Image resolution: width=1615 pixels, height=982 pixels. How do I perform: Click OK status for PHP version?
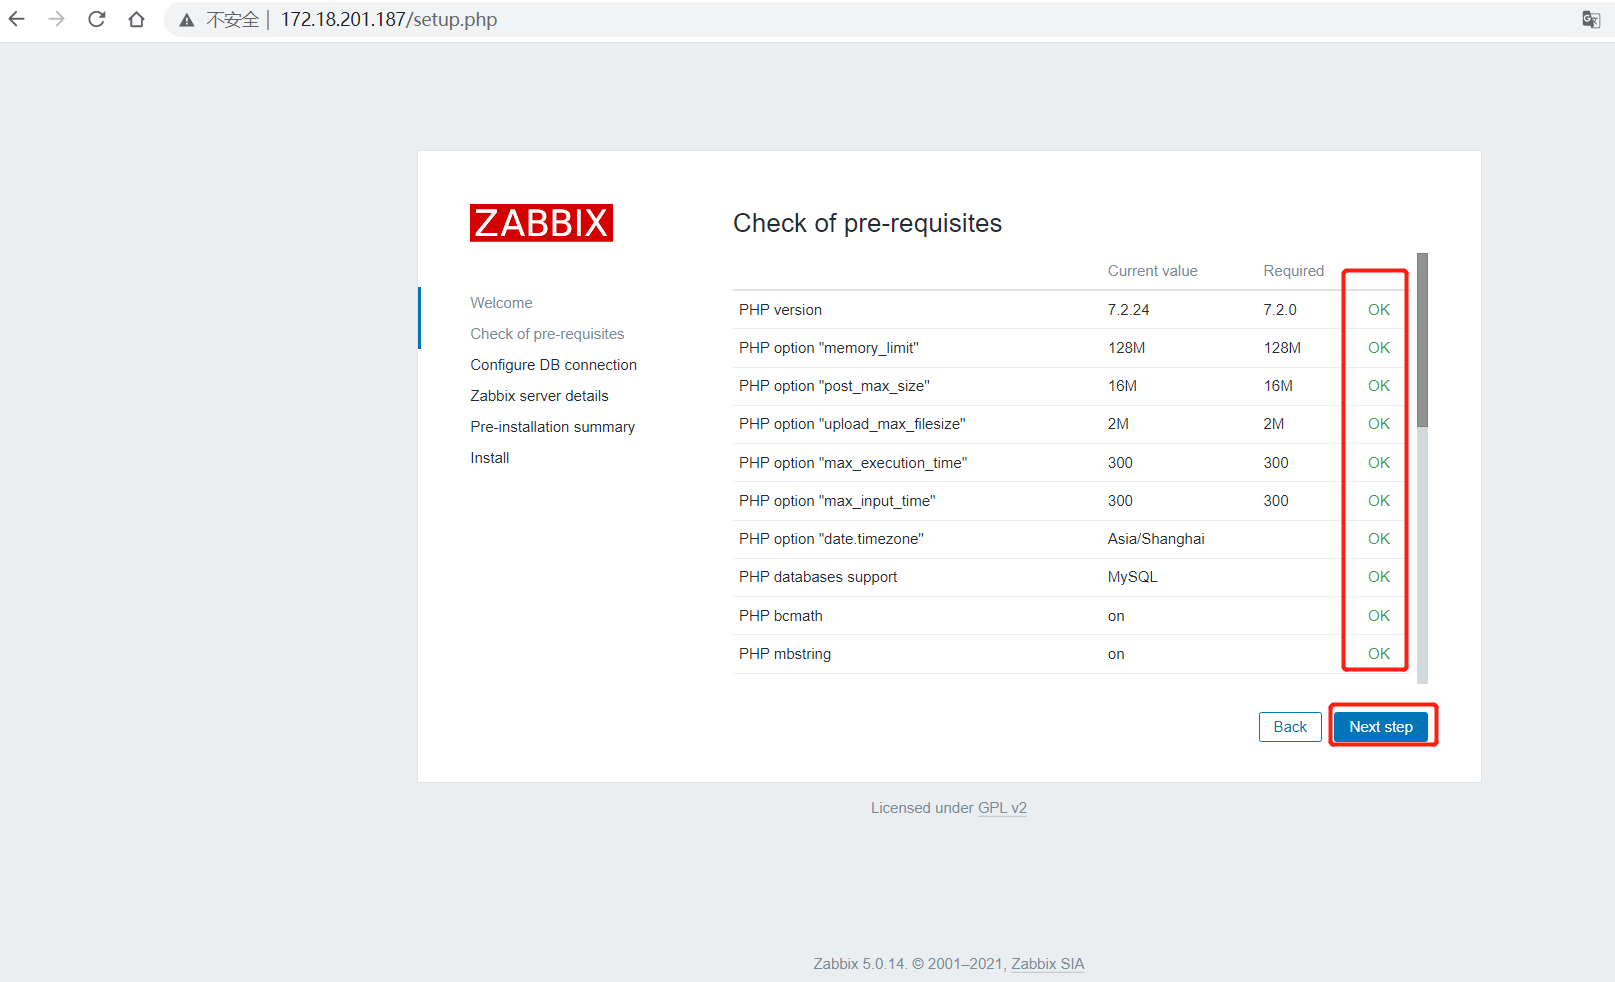tap(1379, 310)
